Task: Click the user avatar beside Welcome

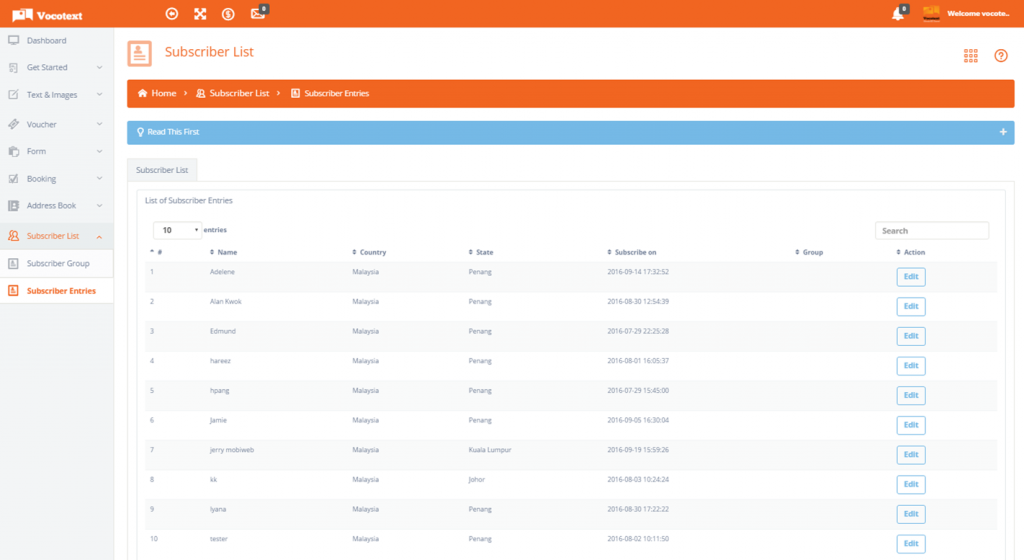Action: (931, 14)
